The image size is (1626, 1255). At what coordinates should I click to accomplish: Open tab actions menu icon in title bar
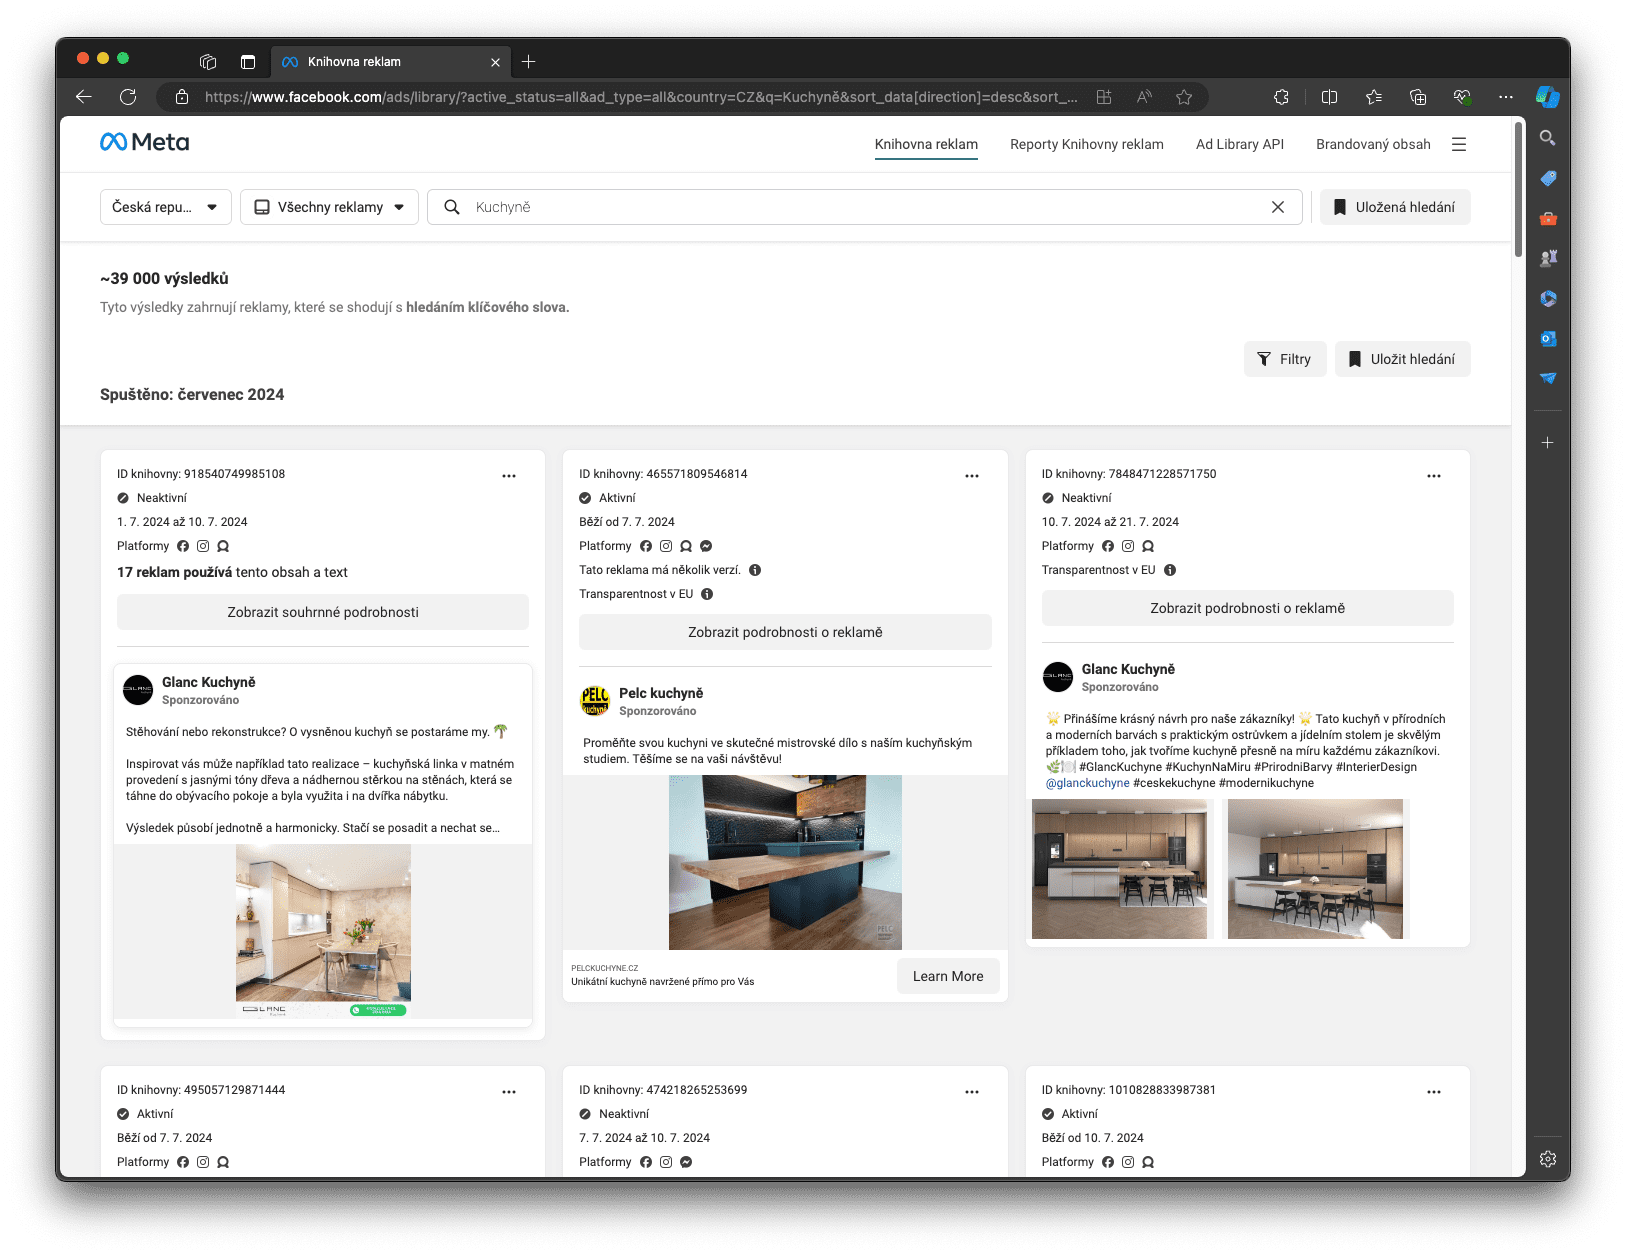pyautogui.click(x=248, y=62)
